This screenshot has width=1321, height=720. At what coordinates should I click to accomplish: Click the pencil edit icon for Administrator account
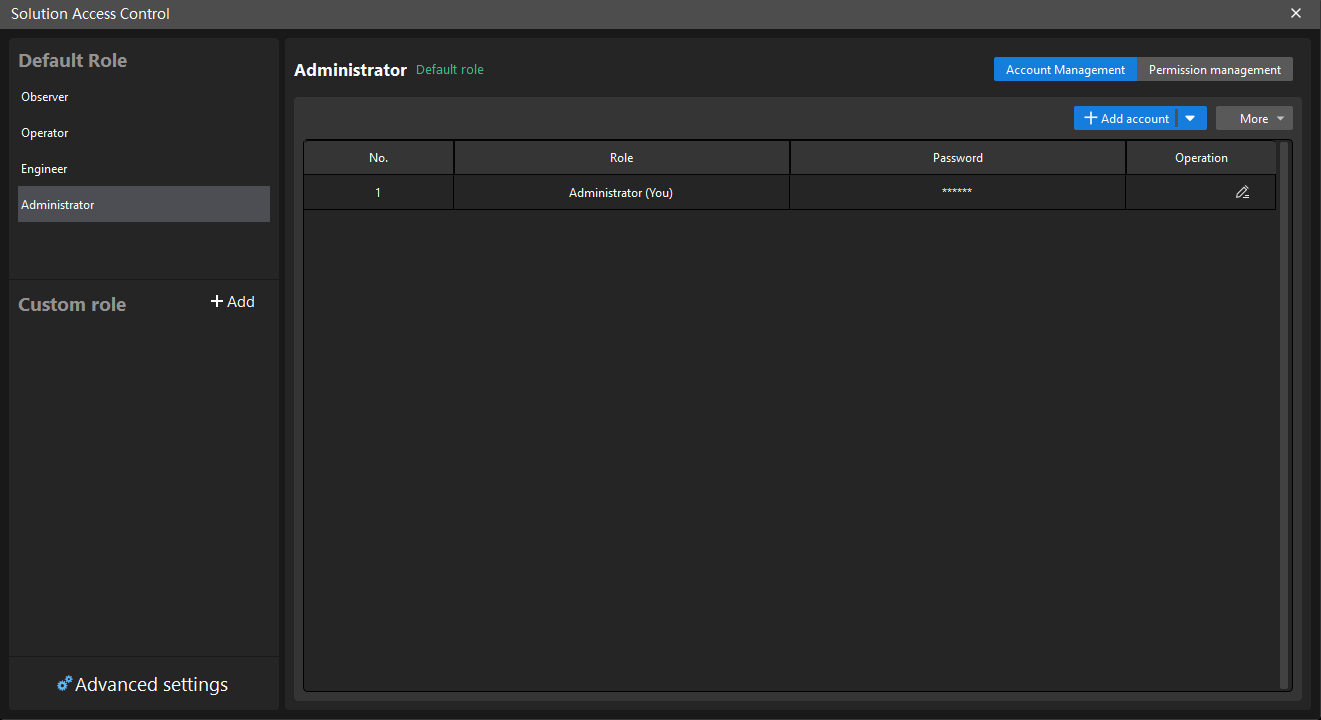[x=1242, y=192]
